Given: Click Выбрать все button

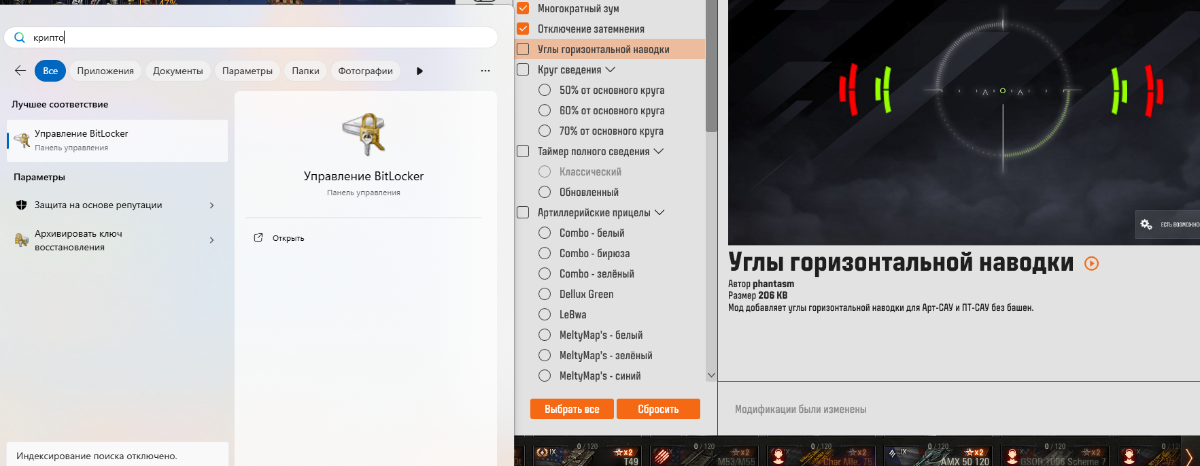Looking at the screenshot, I should point(572,409).
